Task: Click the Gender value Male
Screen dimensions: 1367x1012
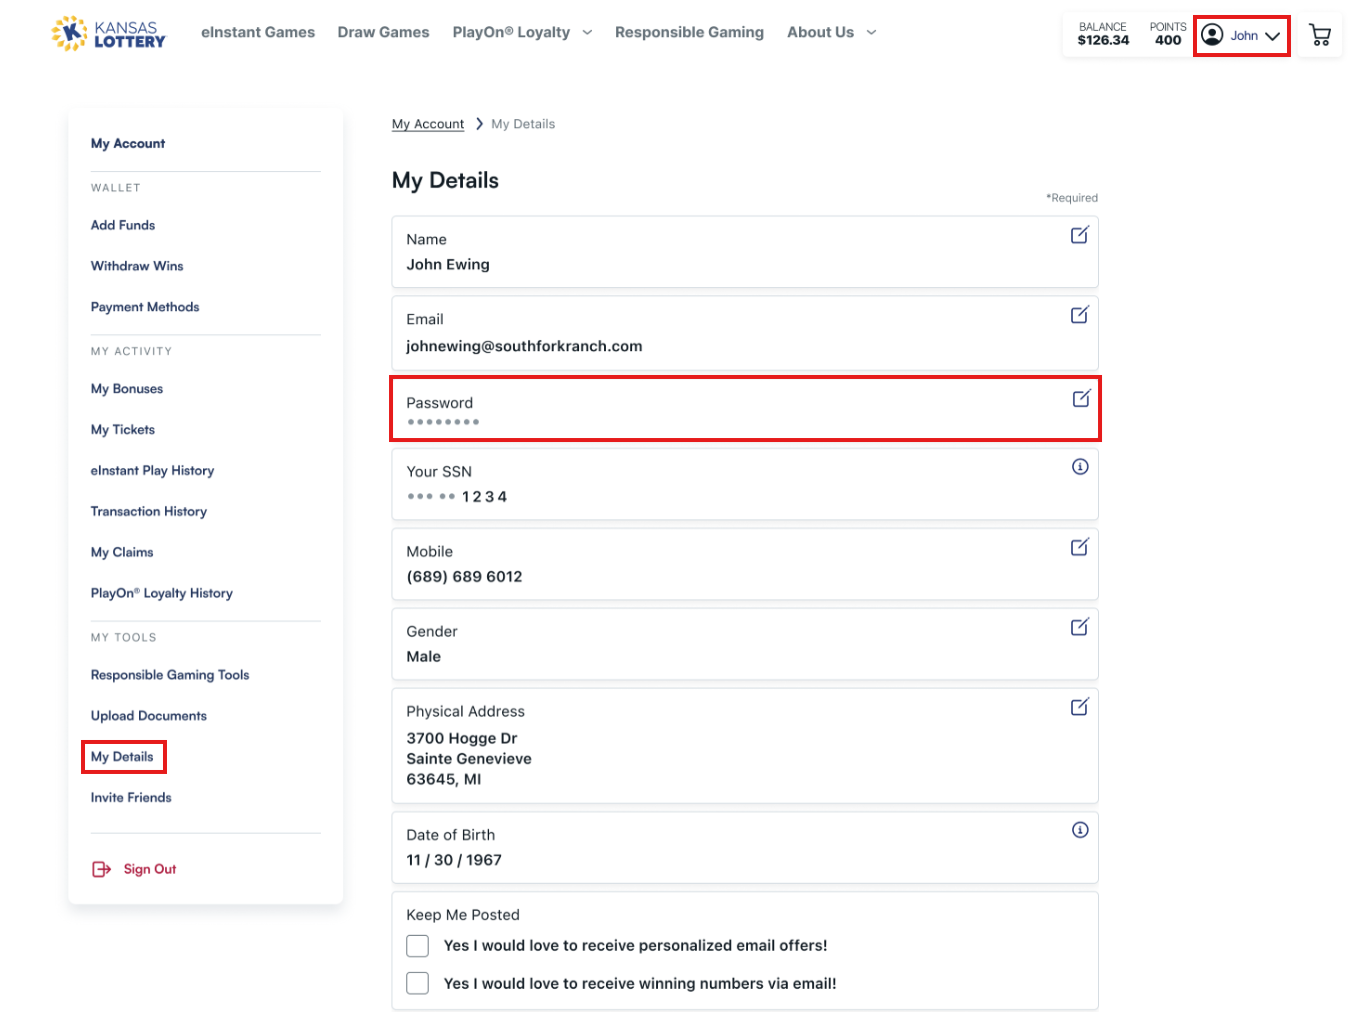Action: point(424,656)
